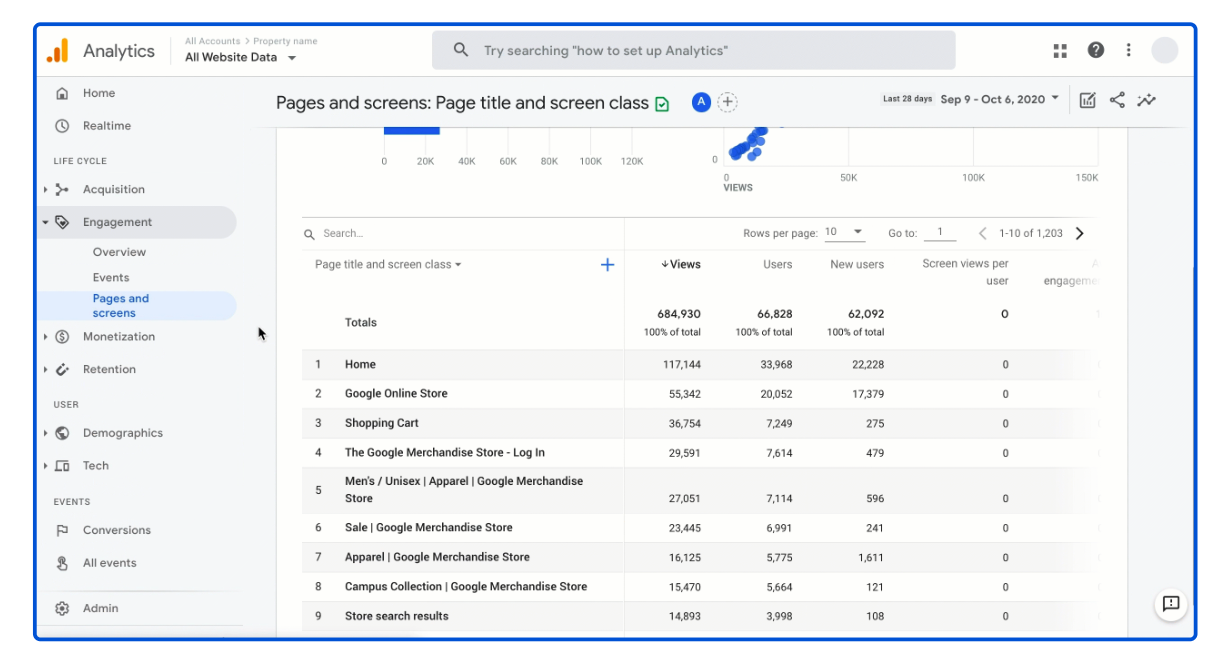The height and width of the screenshot is (657, 1218).
Task: Open the date range dropdown
Action: pyautogui.click(x=1000, y=99)
